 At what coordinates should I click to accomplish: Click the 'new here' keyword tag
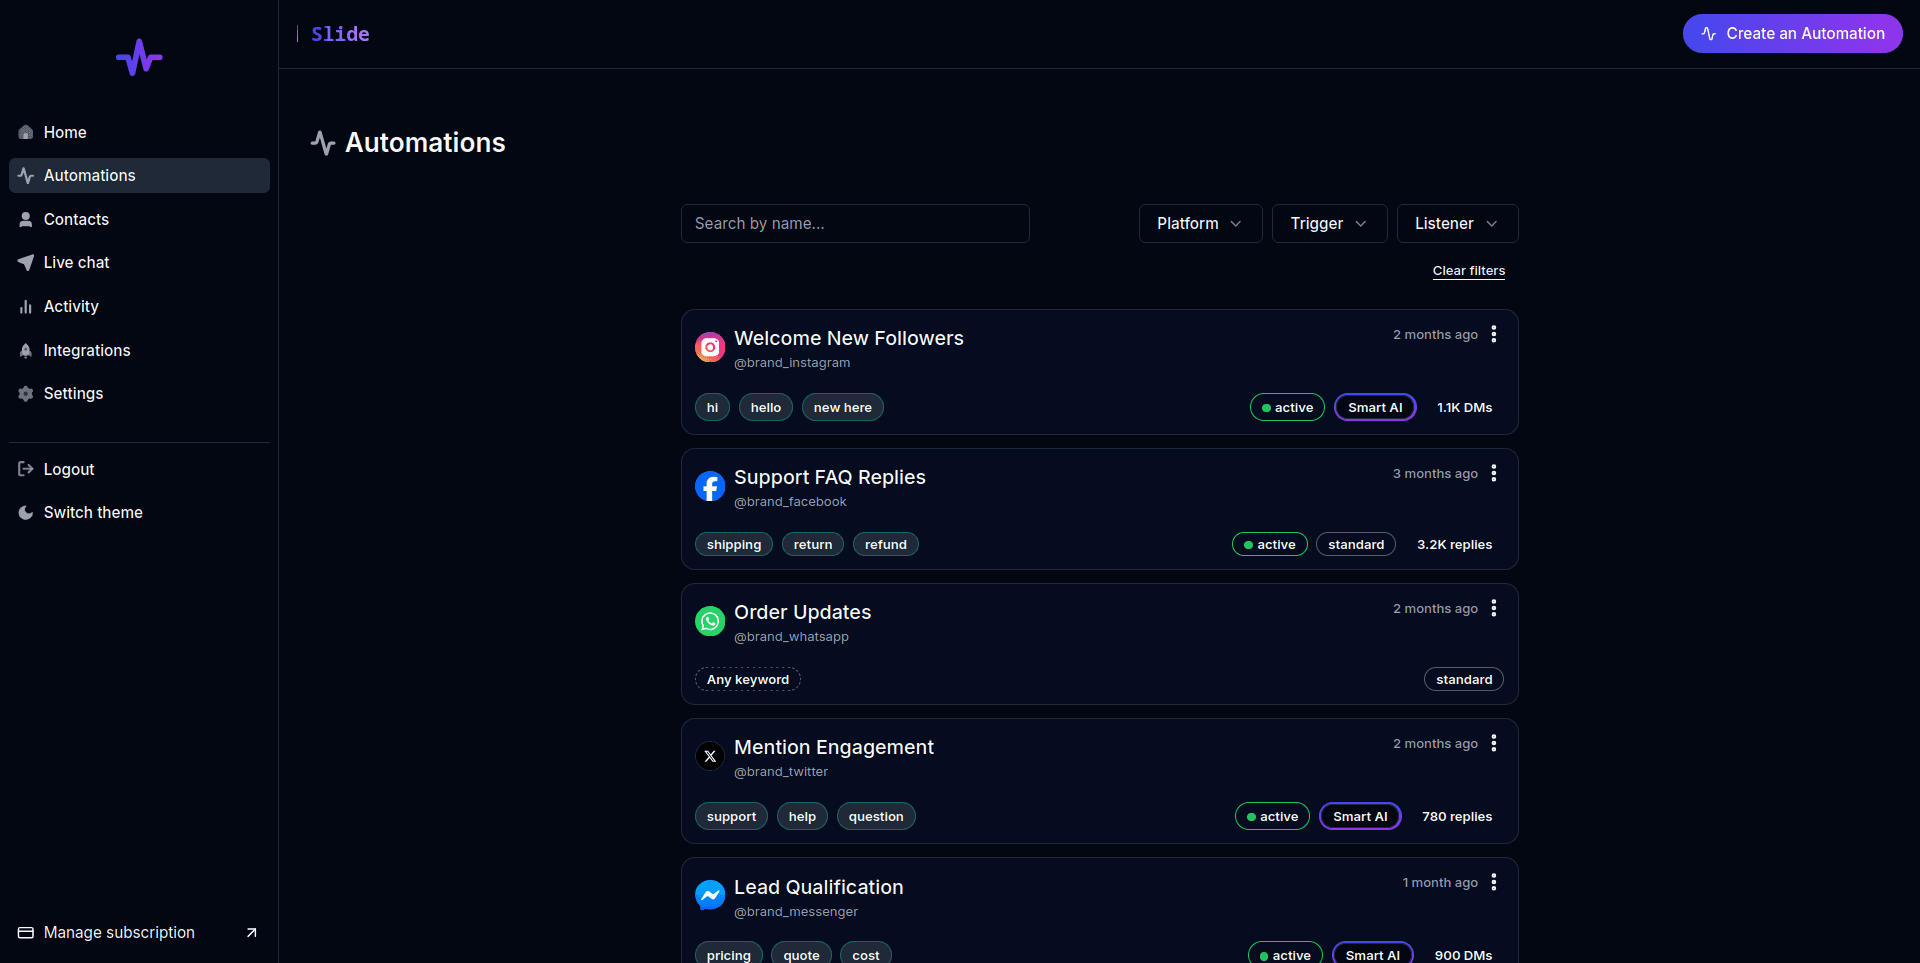[x=843, y=407]
